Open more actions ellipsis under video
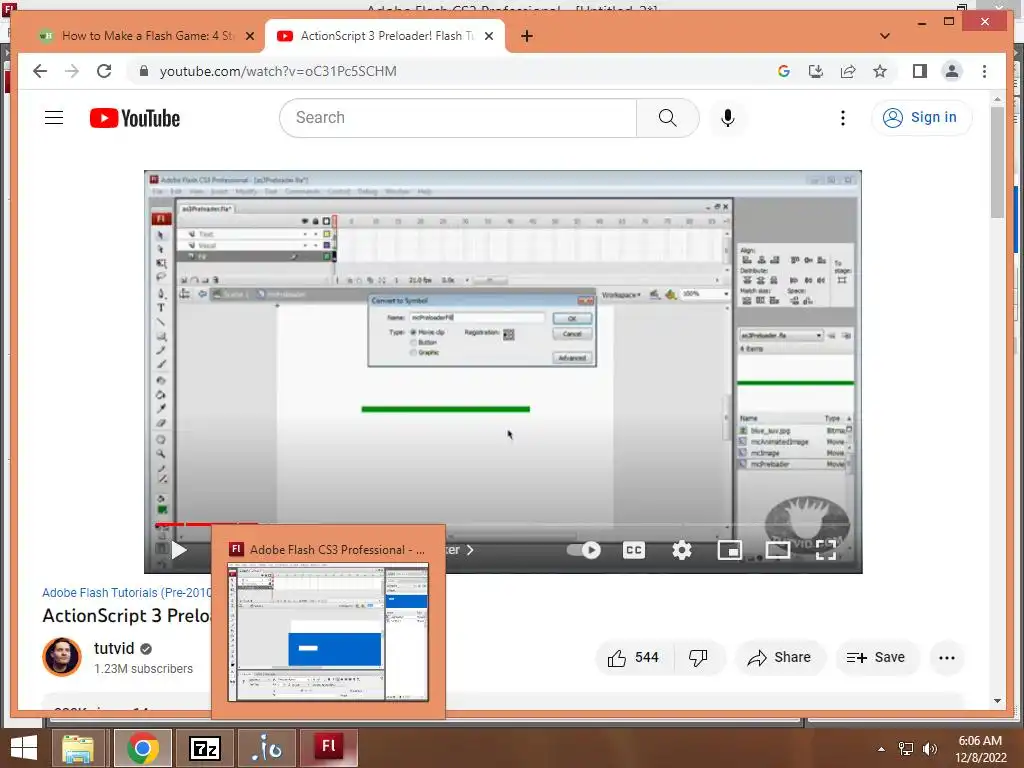 pos(946,658)
